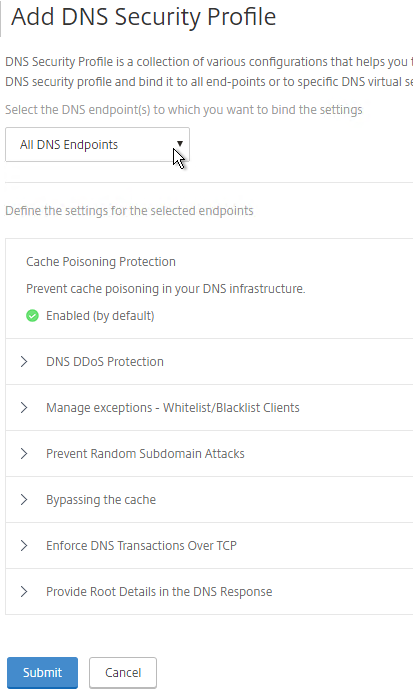Click the Add DNS Security Profile title
413x696 pixels.
click(x=143, y=17)
